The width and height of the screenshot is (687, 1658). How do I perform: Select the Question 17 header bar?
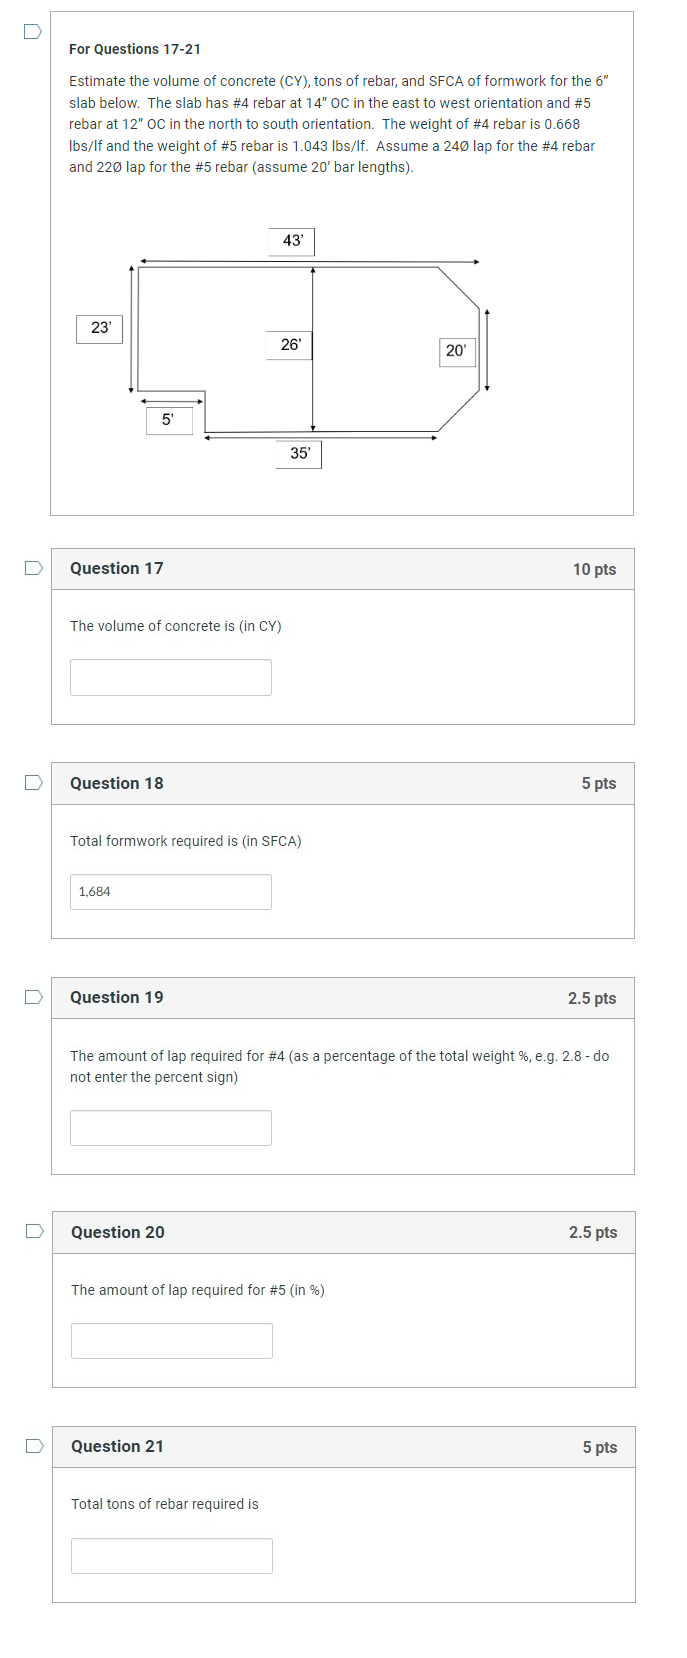click(x=343, y=568)
